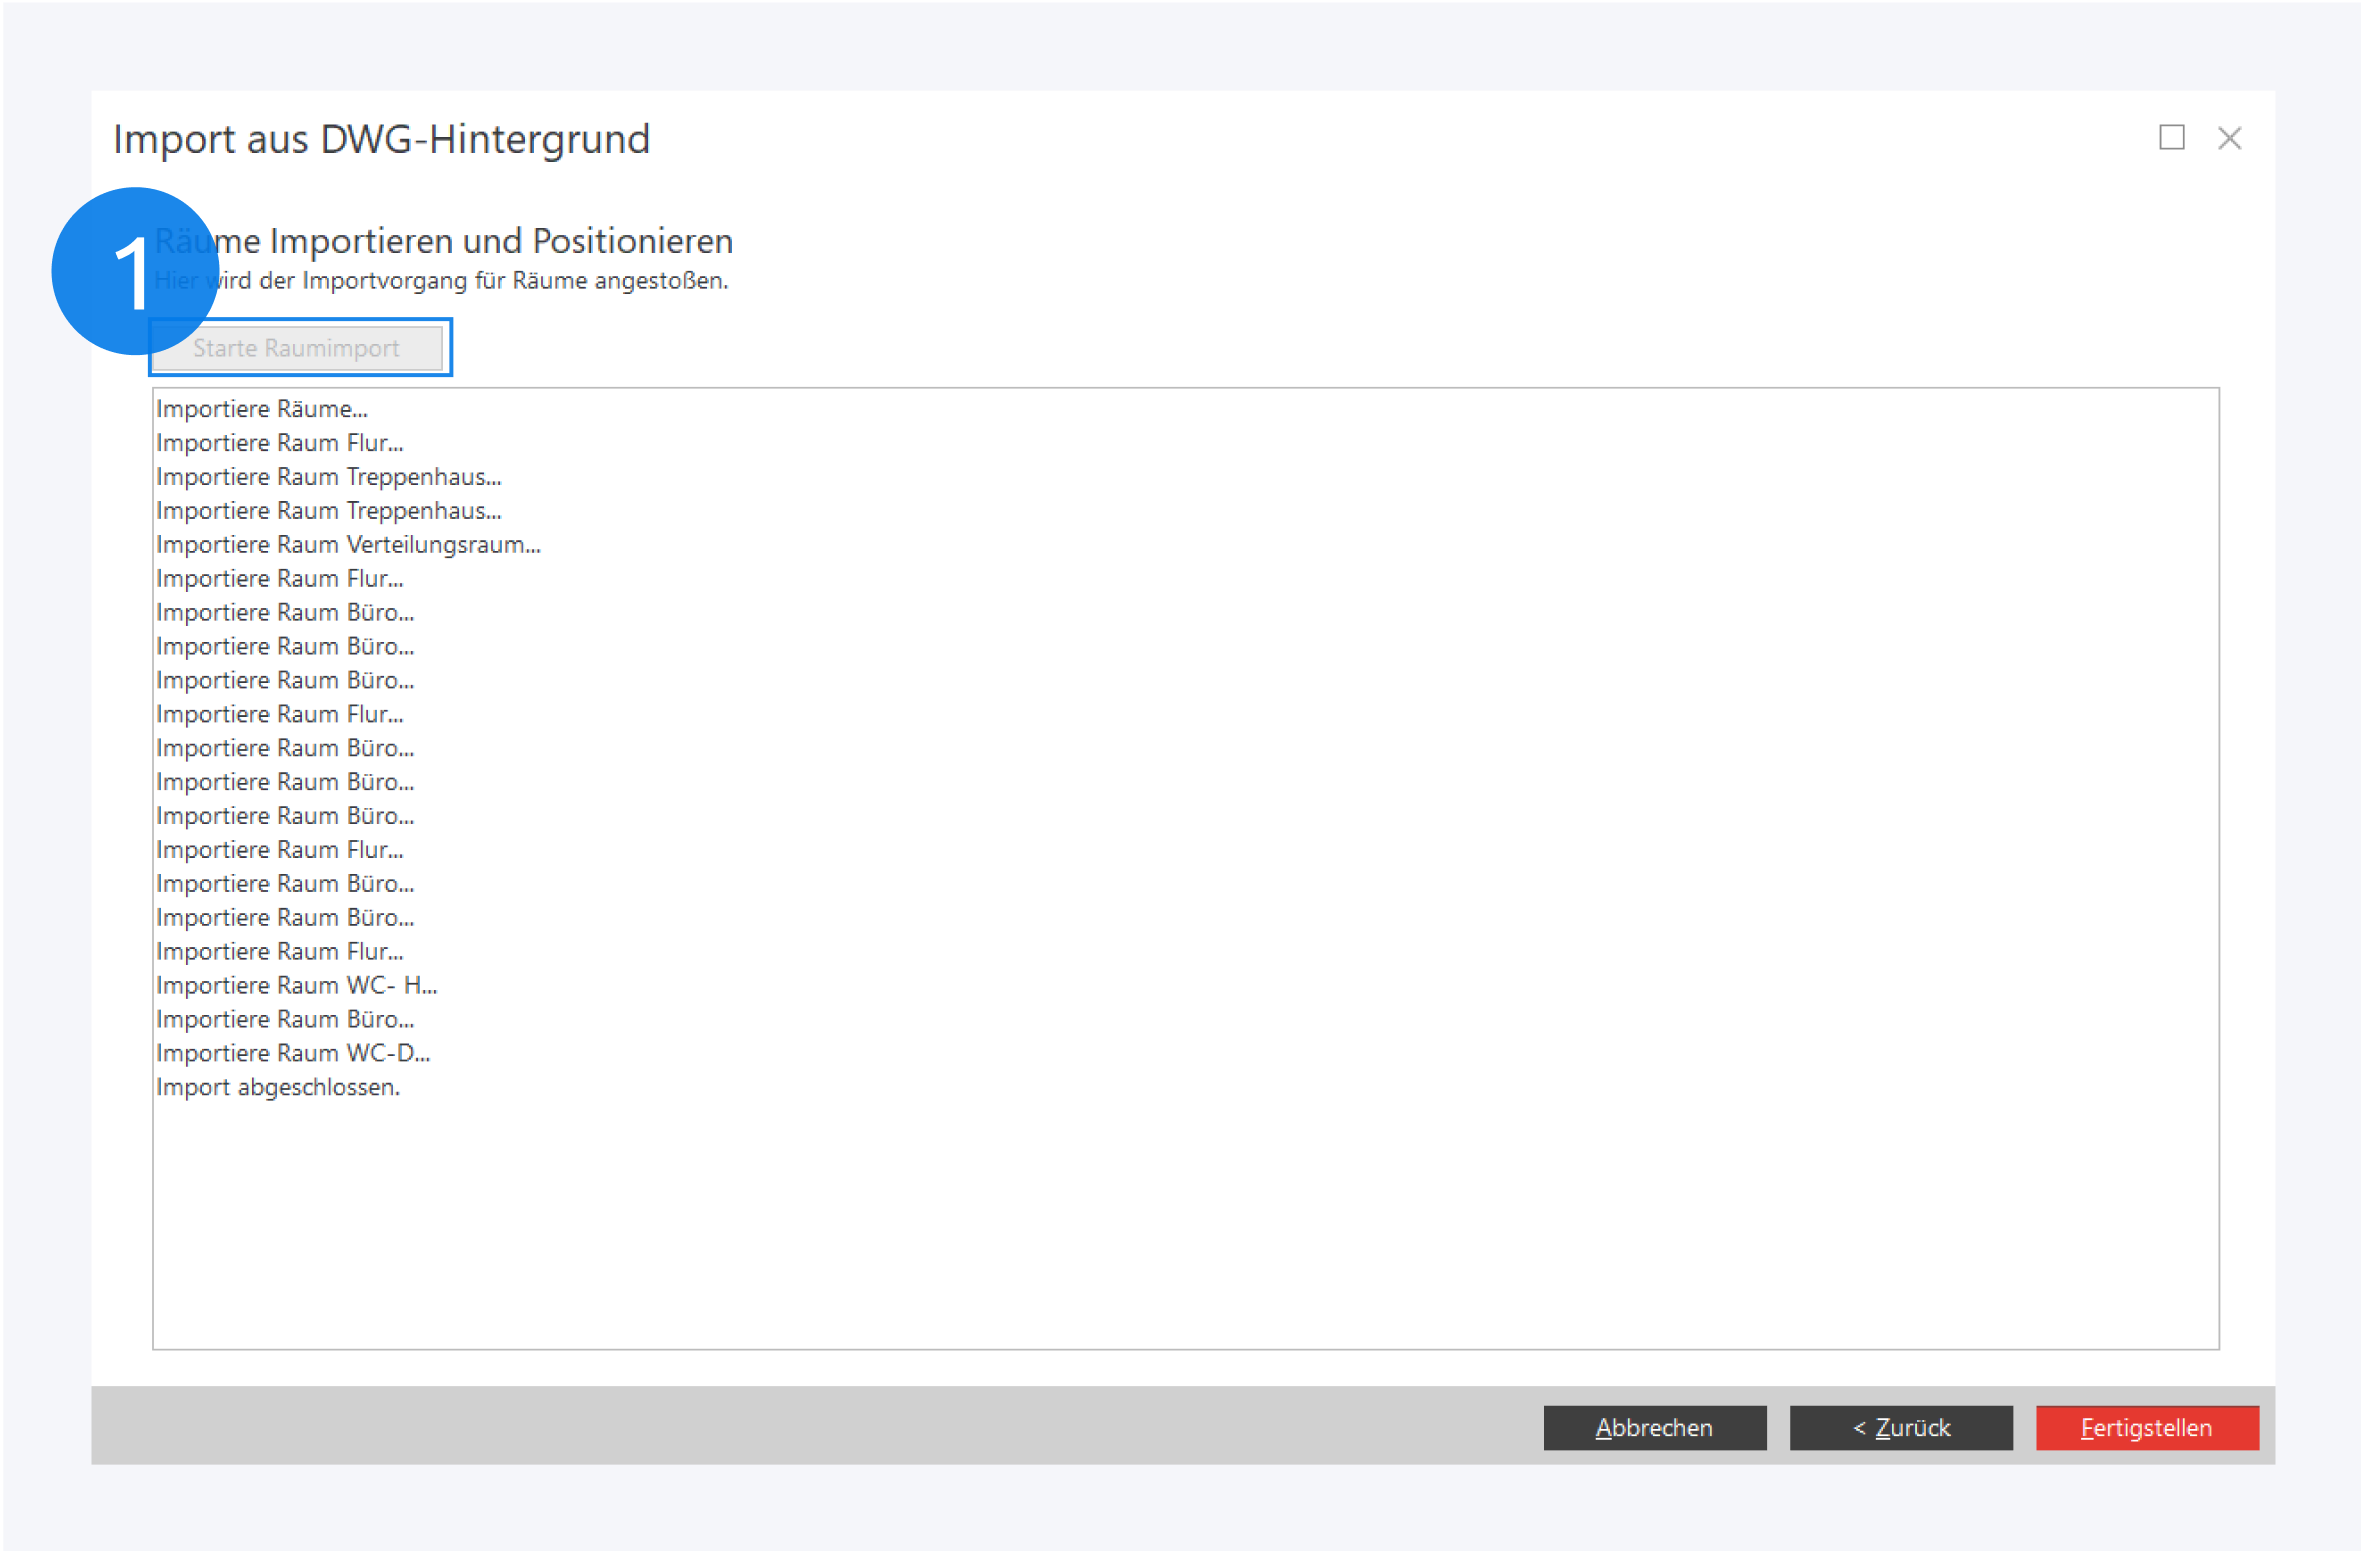Image resolution: width=2361 pixels, height=1551 pixels.
Task: Click the 'Import aus DWG-Hintergrund' title
Action: (381, 139)
